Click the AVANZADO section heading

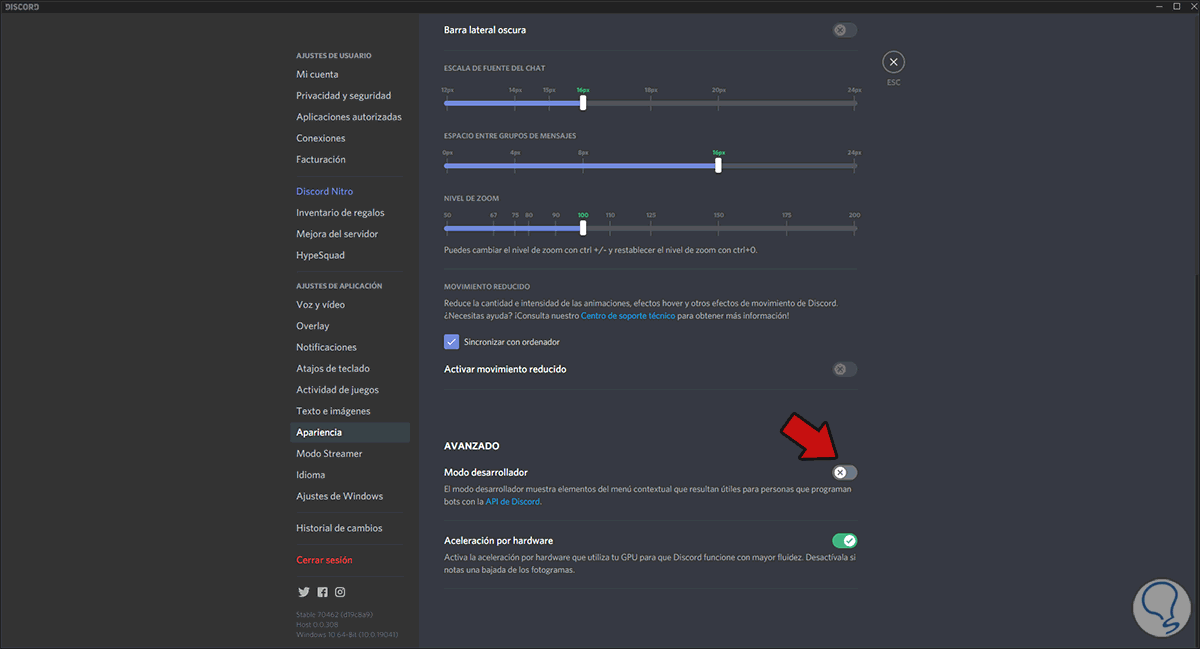(472, 446)
